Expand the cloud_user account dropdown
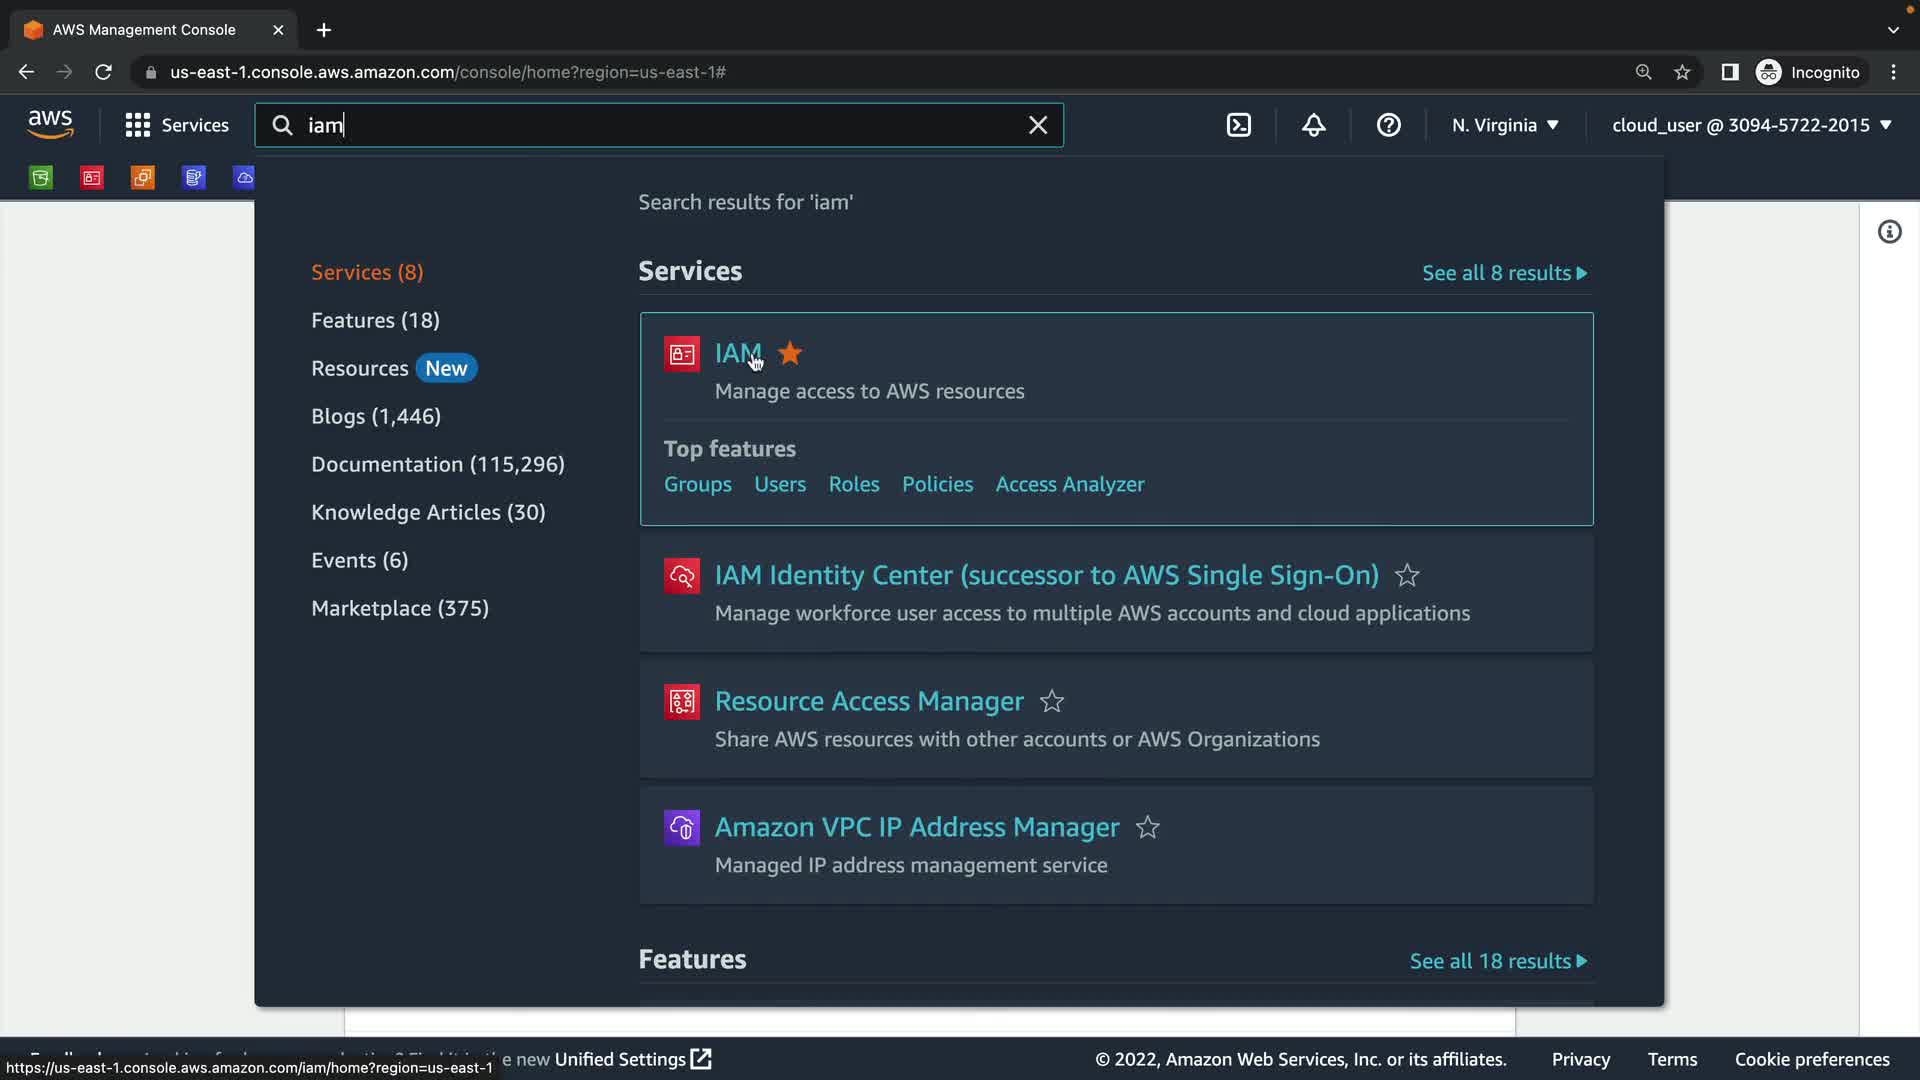The image size is (1920, 1080). pos(1751,125)
